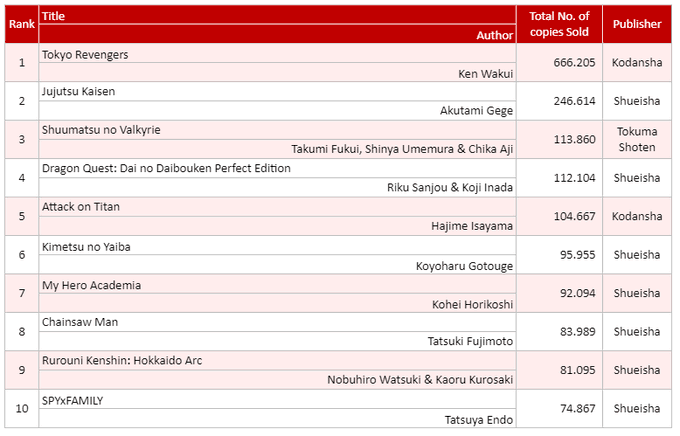
Task: Click Shueisha publisher in Dragon Quest row
Action: coord(637,178)
